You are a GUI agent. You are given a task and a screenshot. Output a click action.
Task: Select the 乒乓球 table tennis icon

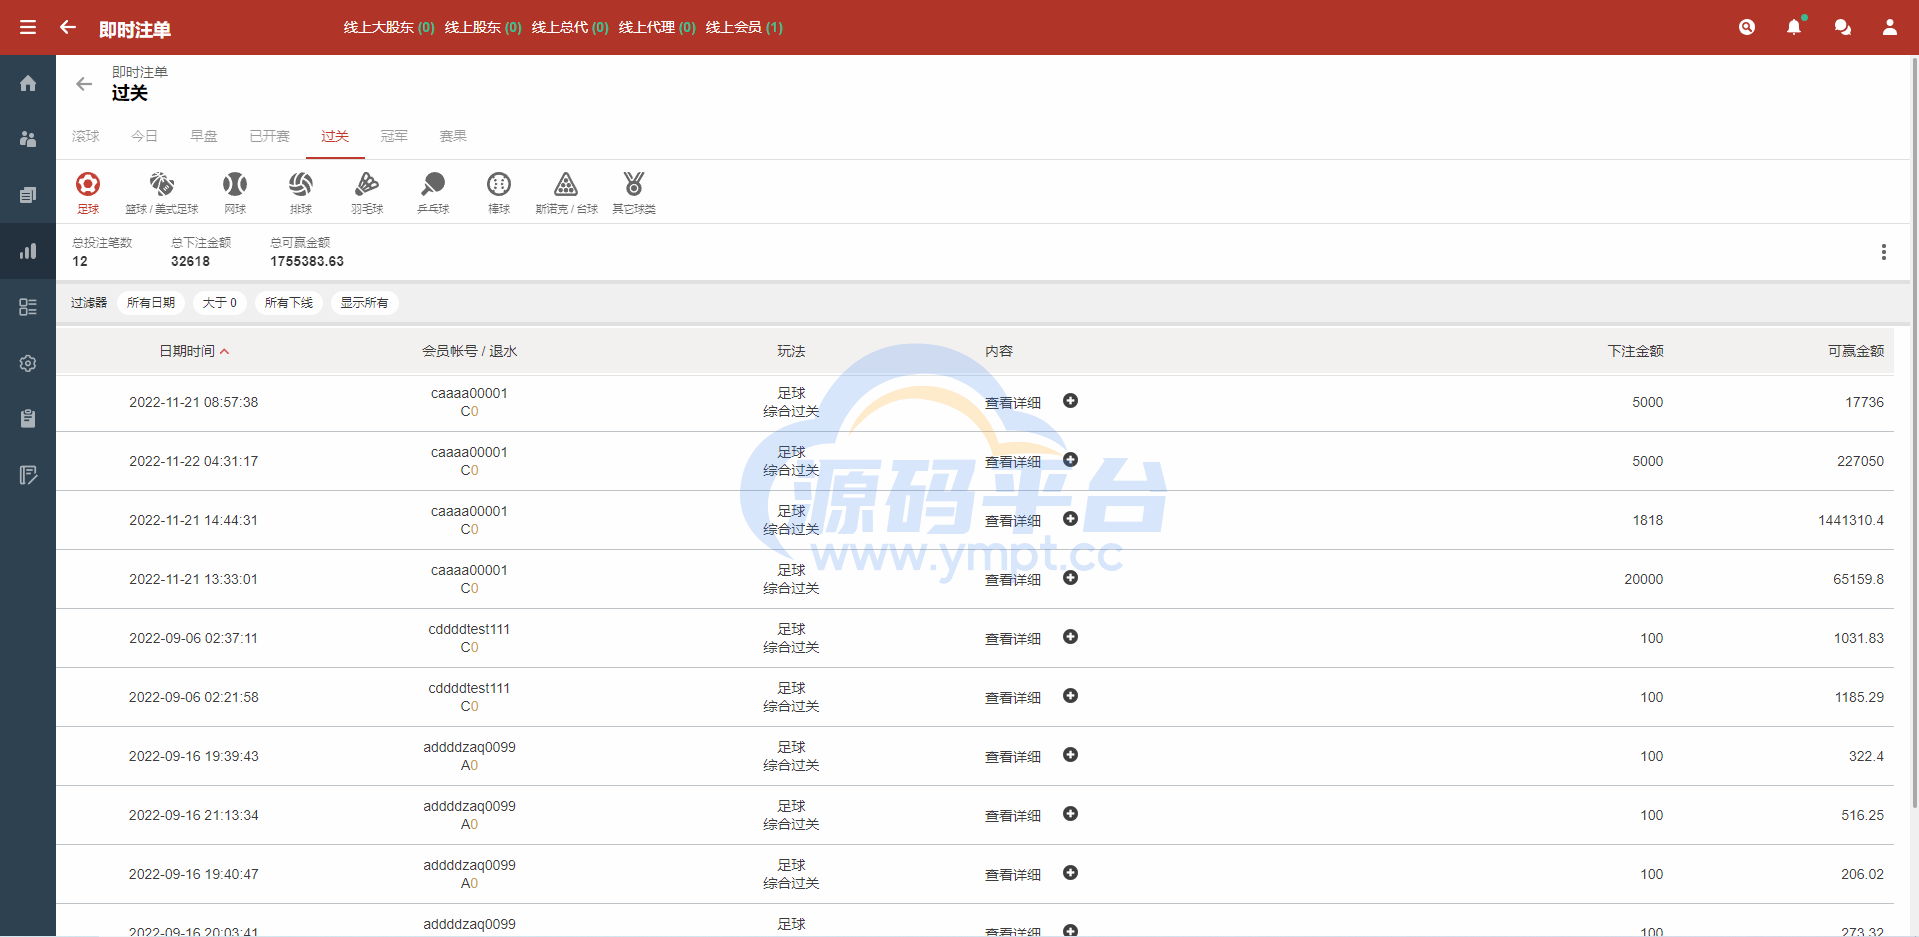[x=433, y=192]
